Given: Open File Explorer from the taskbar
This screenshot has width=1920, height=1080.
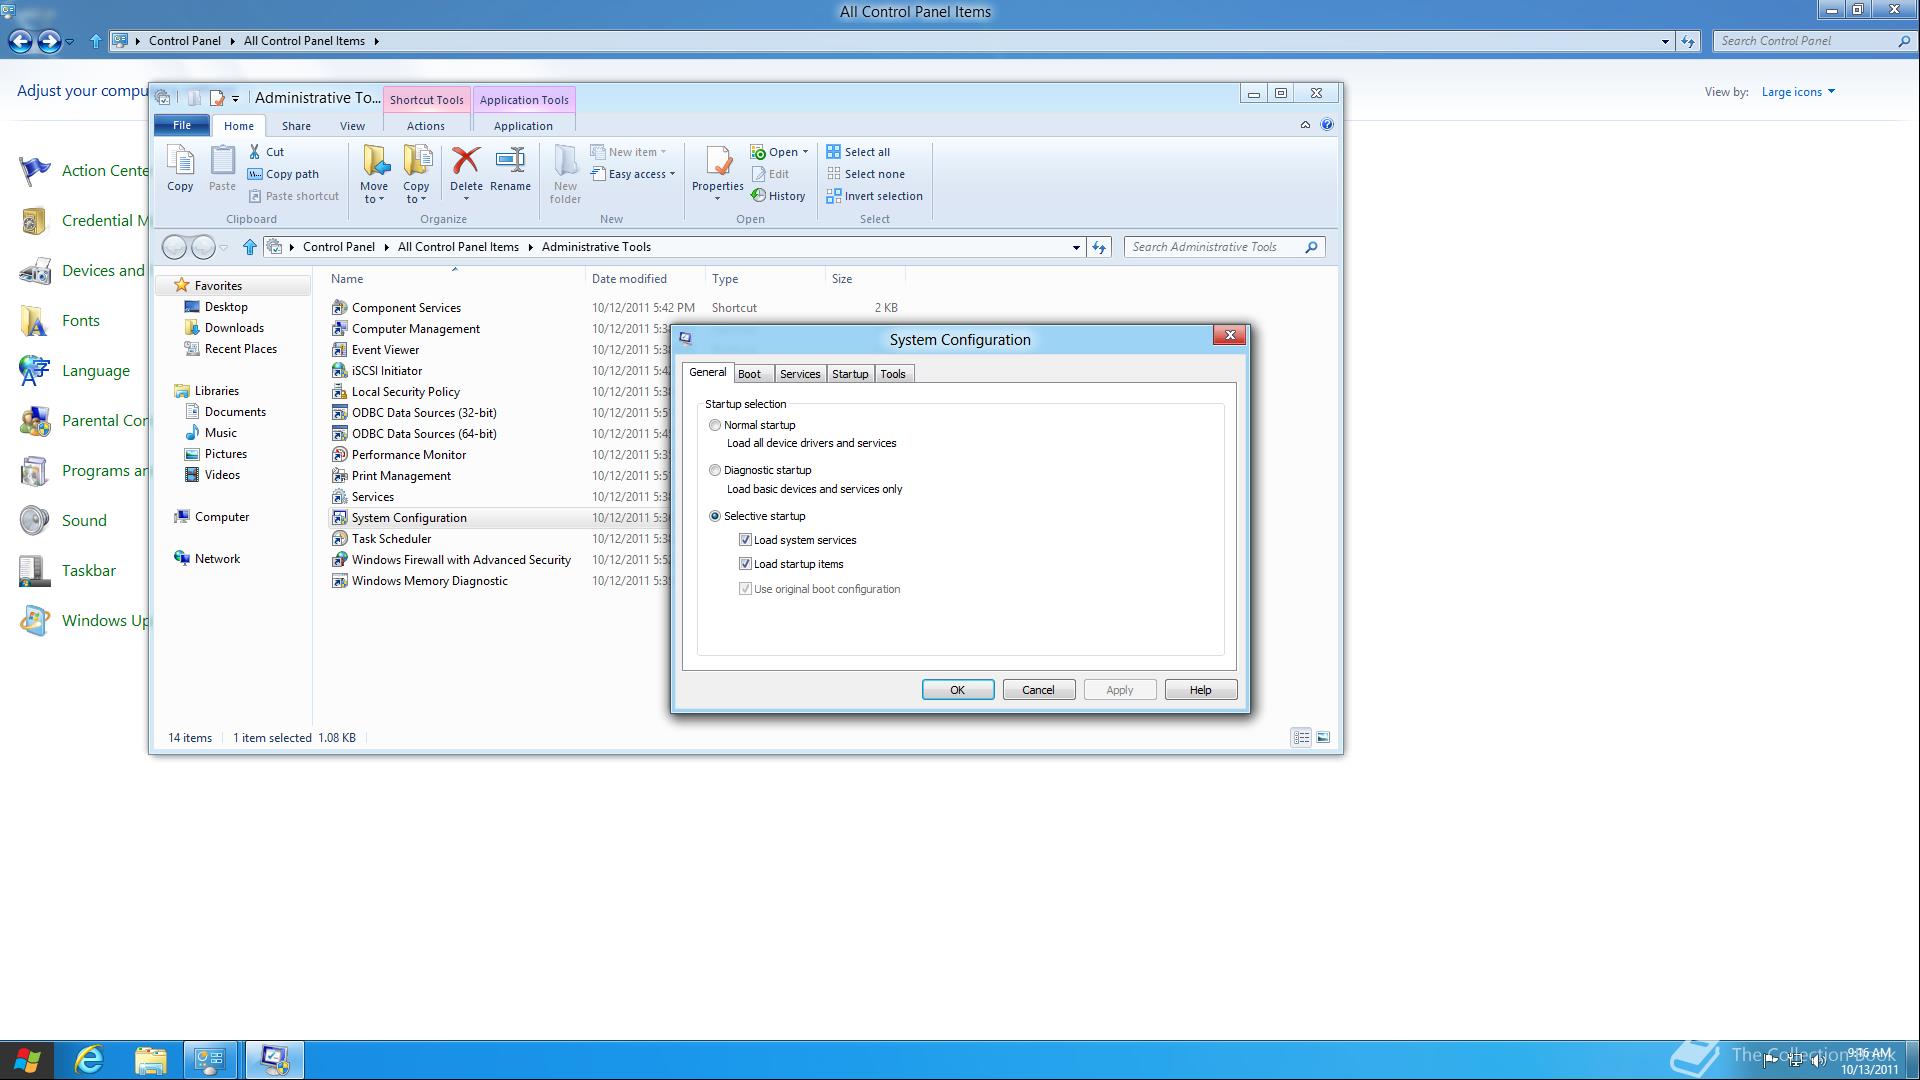Looking at the screenshot, I should tap(150, 1060).
